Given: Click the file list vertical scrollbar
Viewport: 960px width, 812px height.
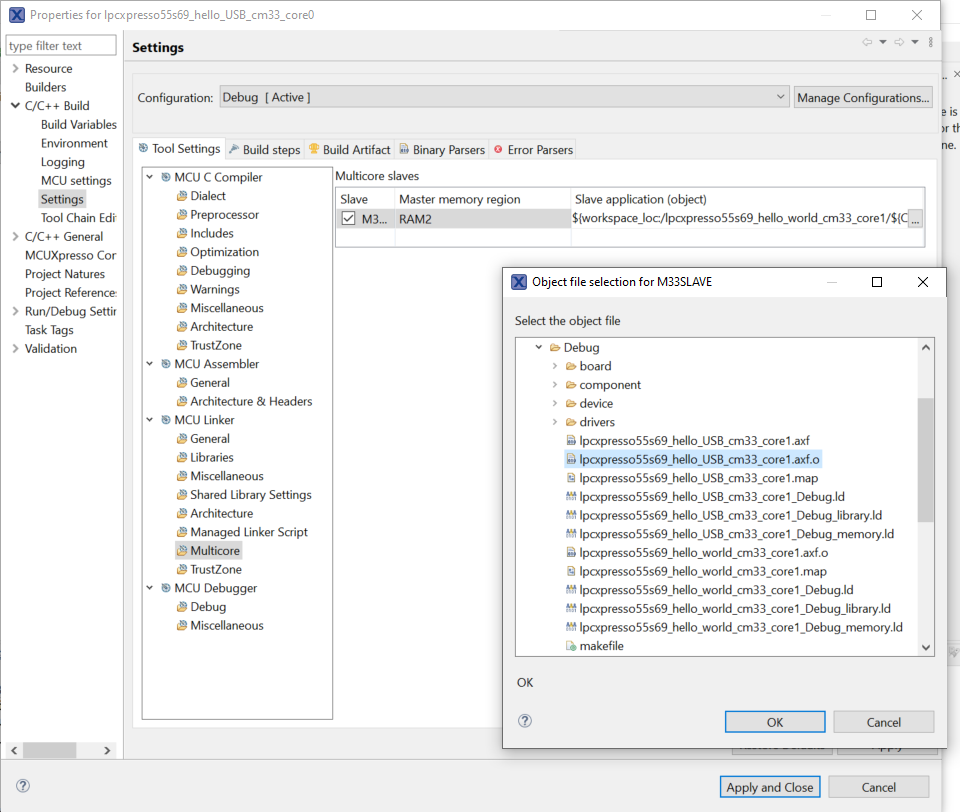Looking at the screenshot, I should pos(925,460).
